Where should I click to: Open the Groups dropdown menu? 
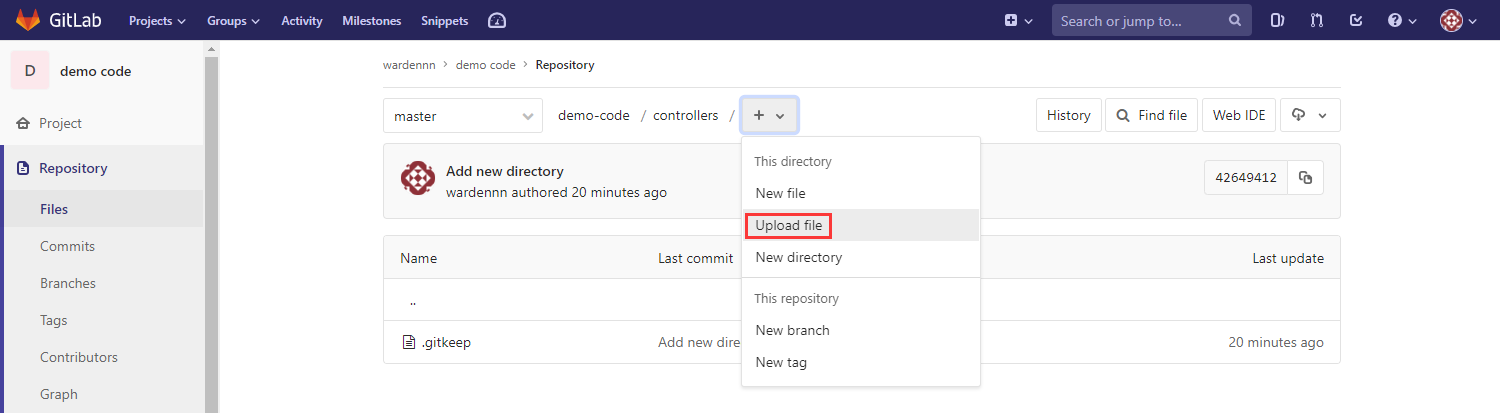[233, 20]
